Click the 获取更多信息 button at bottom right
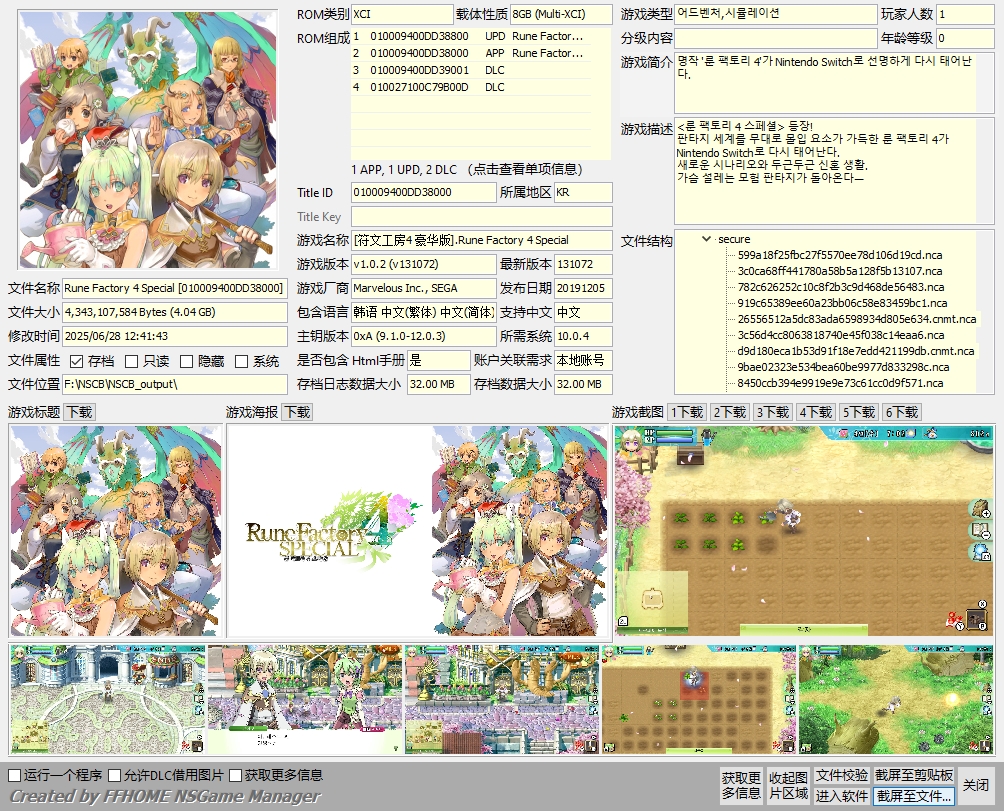1004x811 pixels. [741, 785]
